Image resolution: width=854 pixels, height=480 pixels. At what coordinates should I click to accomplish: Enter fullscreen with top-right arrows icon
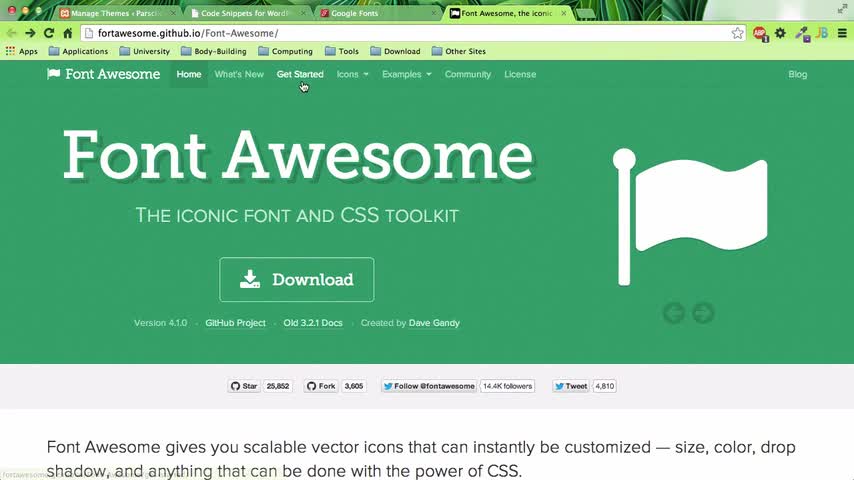[842, 9]
